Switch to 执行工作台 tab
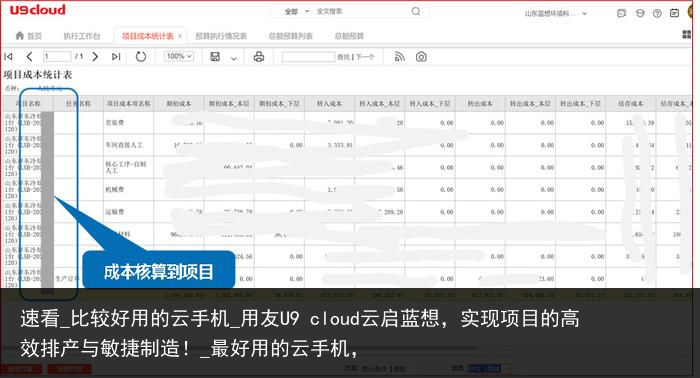Screen dimensions: 700x378 point(82,36)
